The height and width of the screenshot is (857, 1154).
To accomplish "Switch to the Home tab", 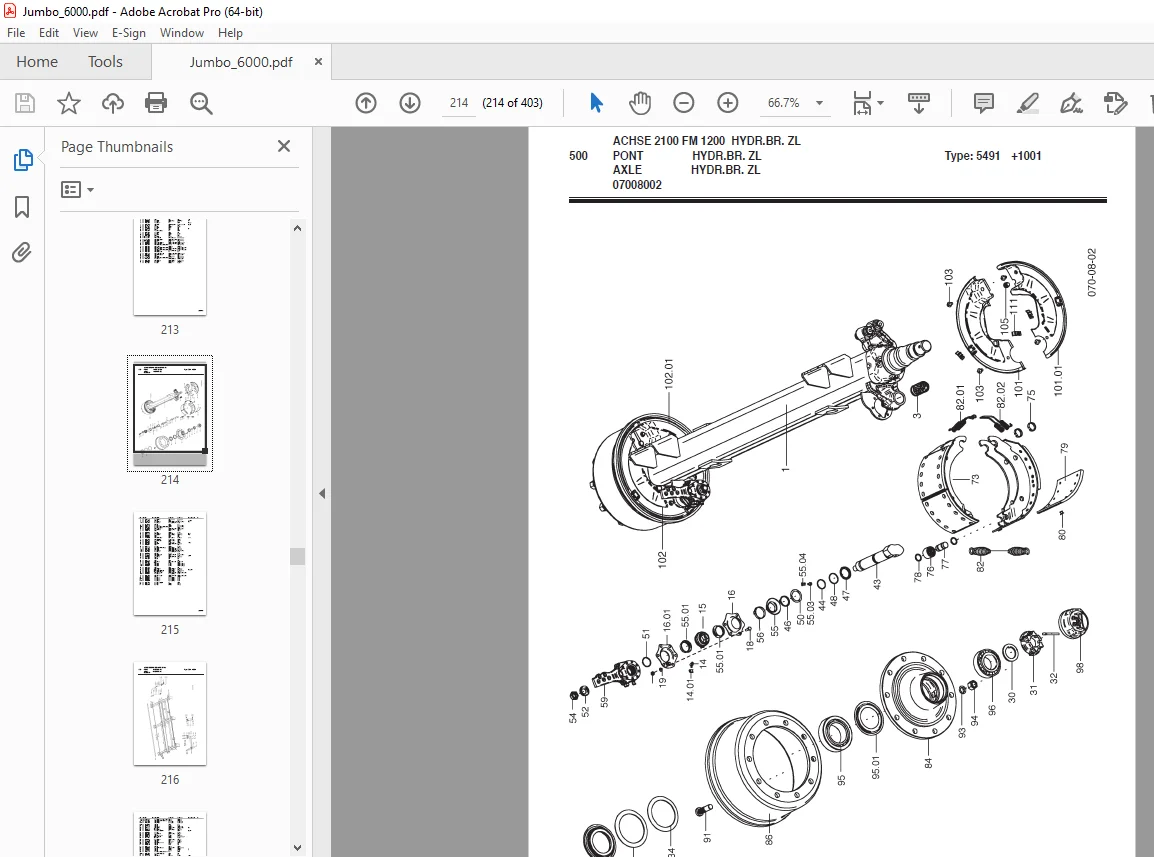I will (37, 62).
